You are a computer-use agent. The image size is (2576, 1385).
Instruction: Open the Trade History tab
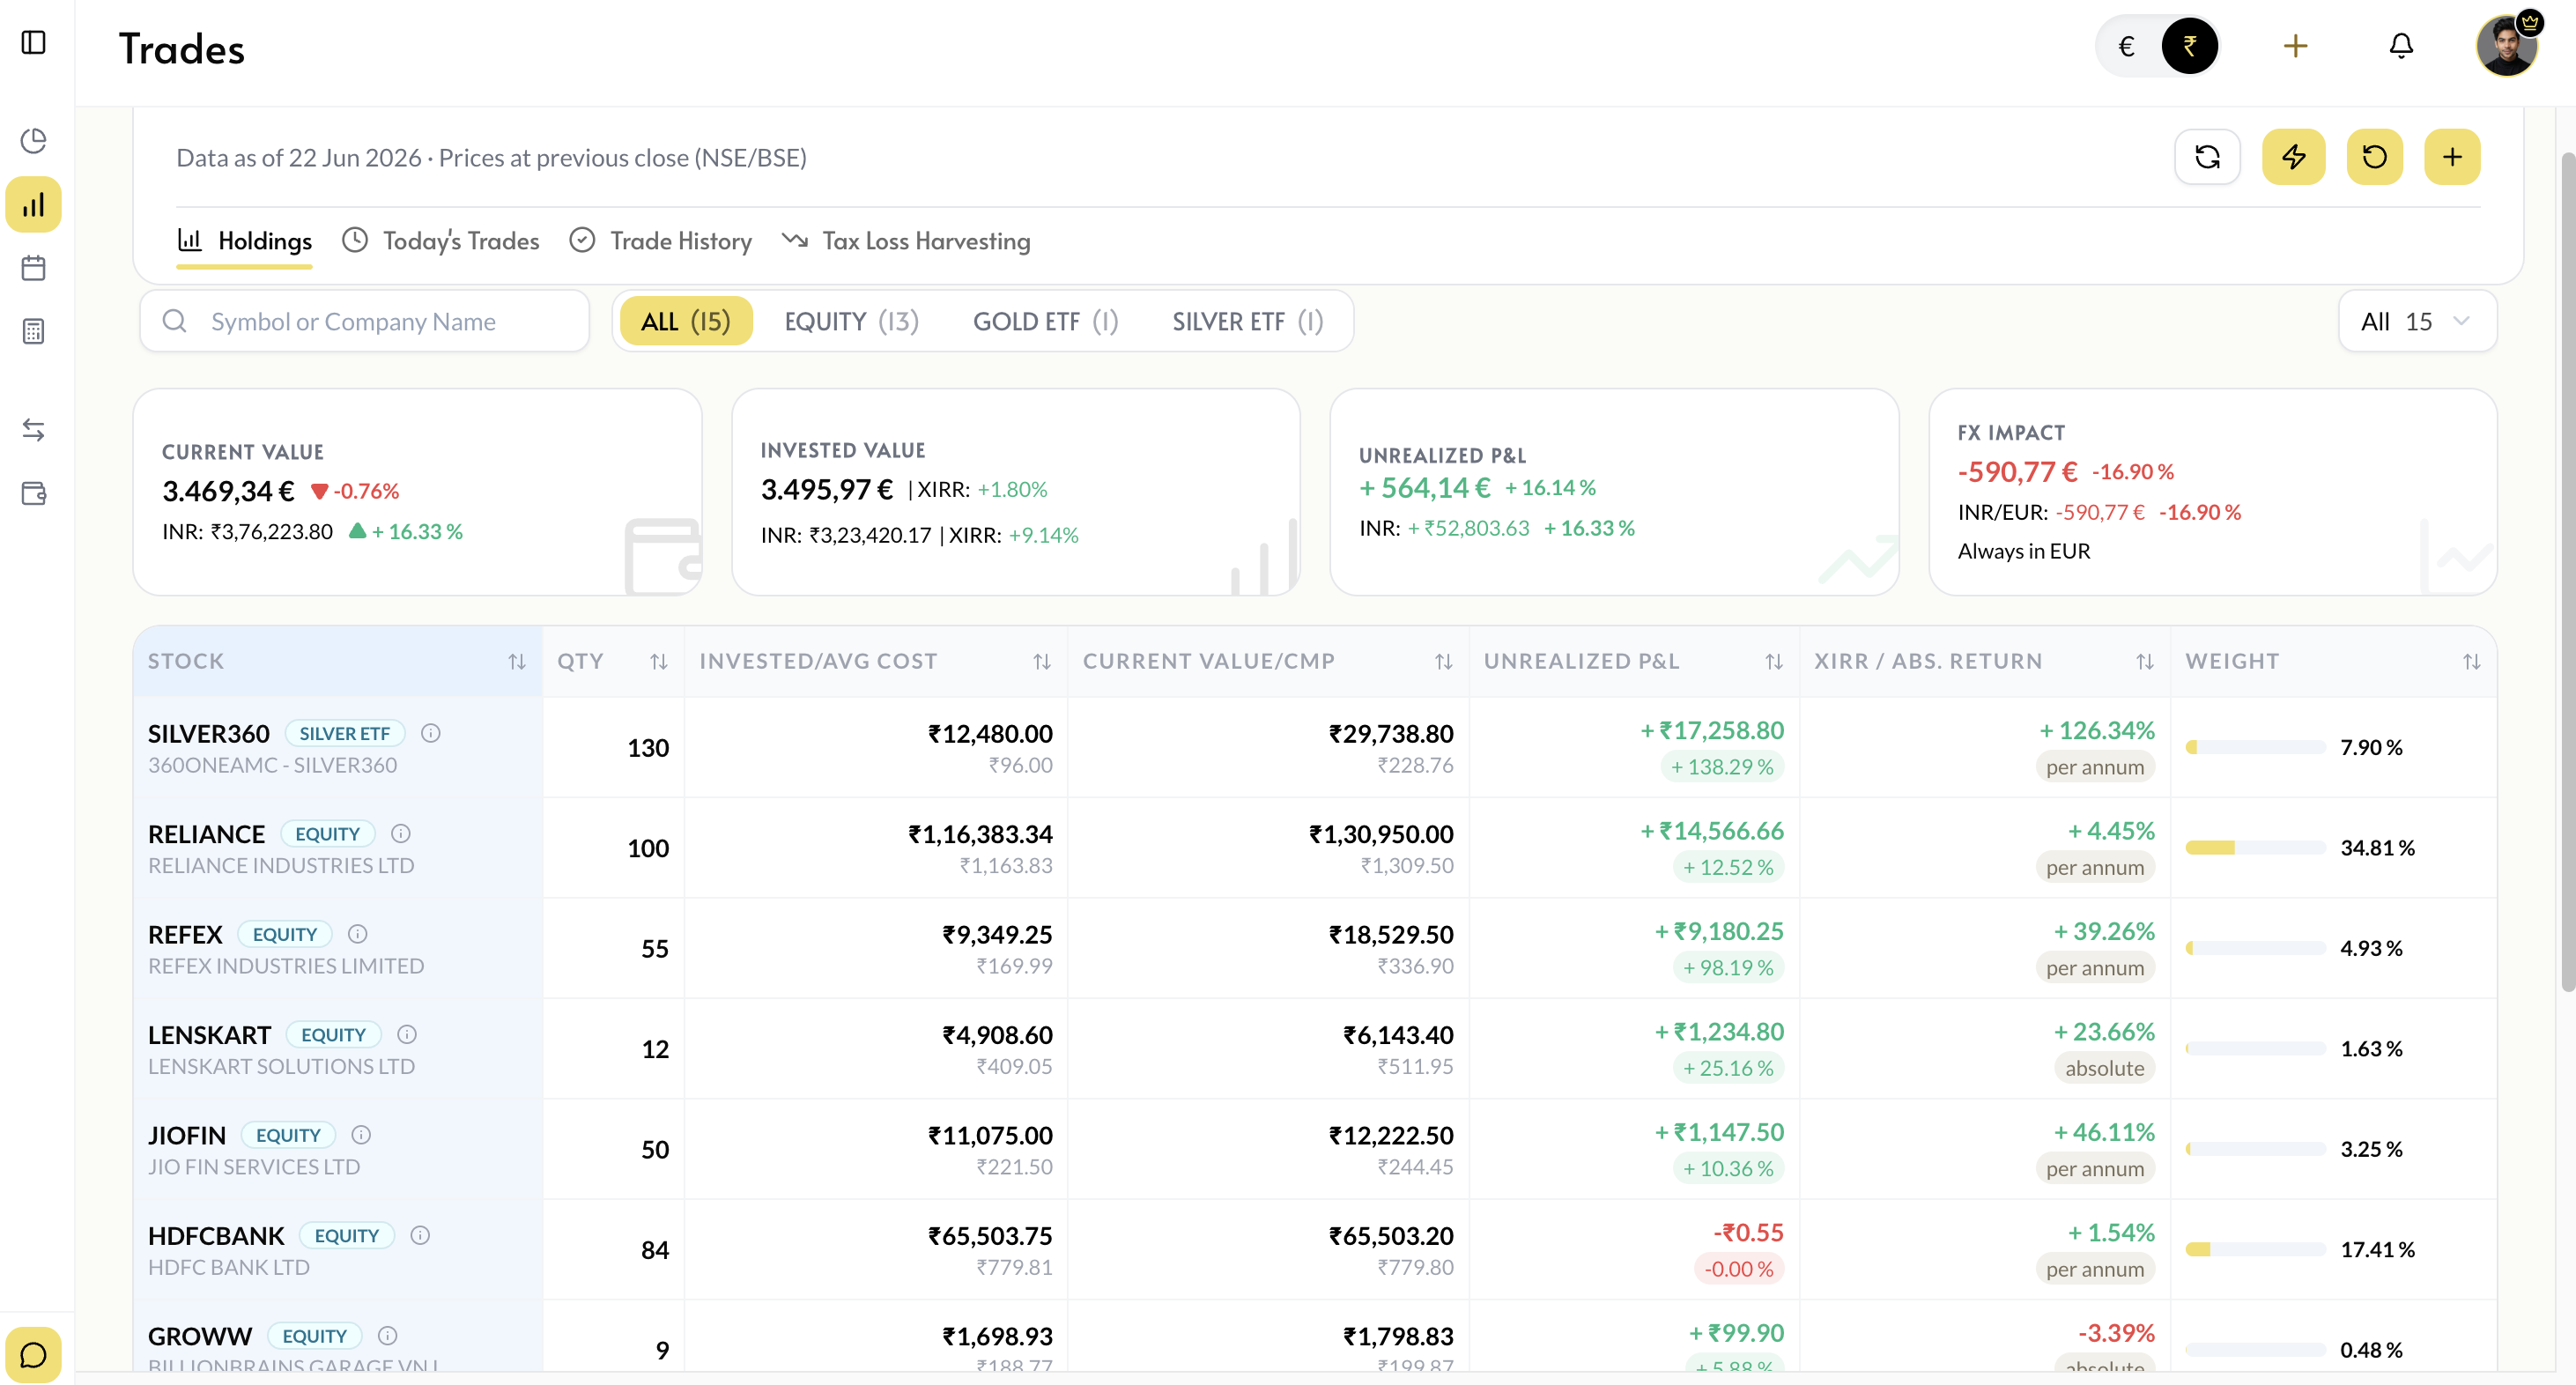[x=661, y=241]
